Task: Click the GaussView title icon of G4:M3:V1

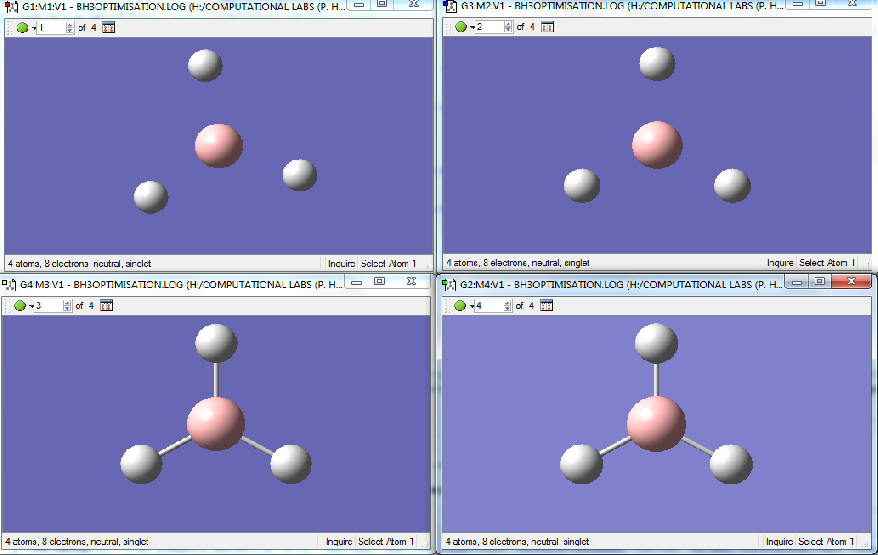Action: tap(9, 285)
